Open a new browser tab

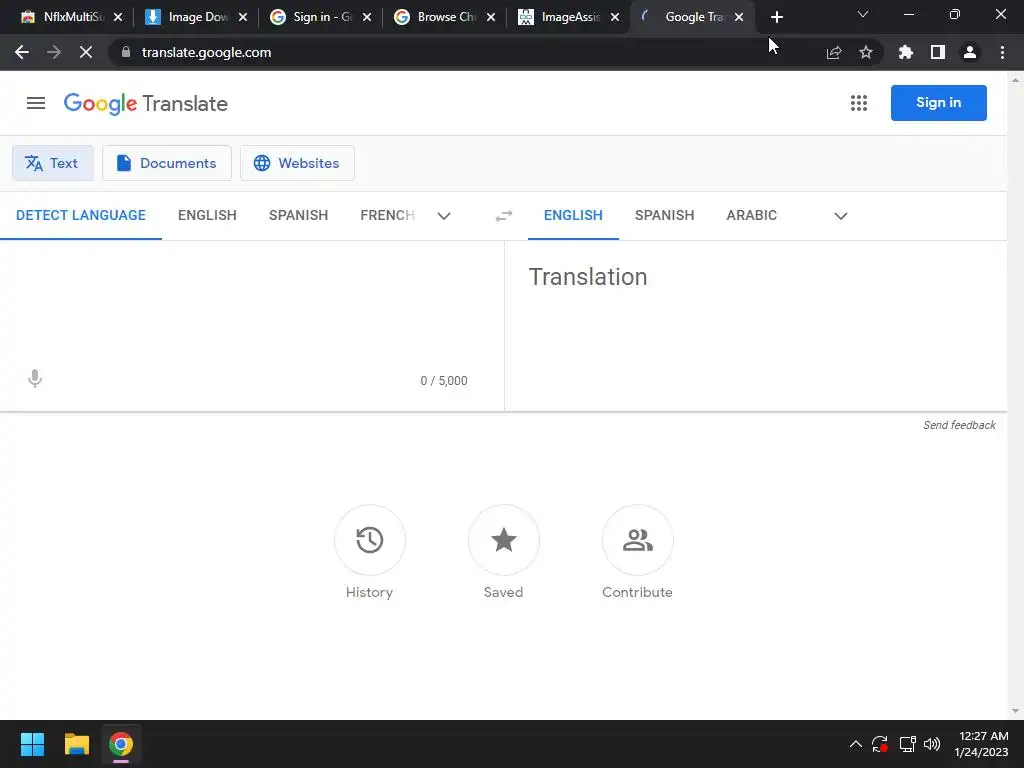click(776, 18)
